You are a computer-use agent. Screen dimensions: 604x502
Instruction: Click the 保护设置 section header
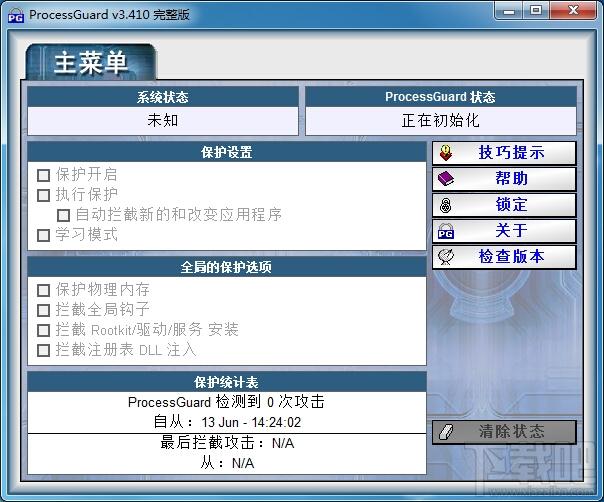coord(227,152)
